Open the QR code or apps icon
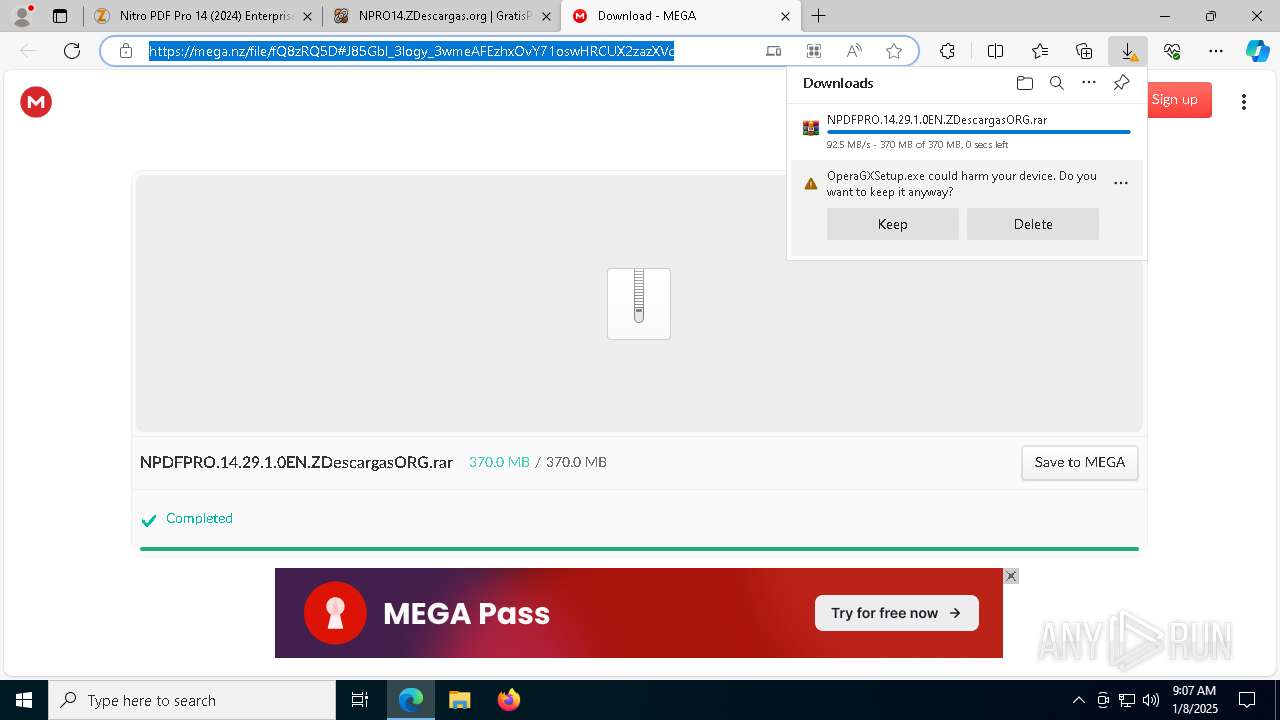 tap(814, 51)
